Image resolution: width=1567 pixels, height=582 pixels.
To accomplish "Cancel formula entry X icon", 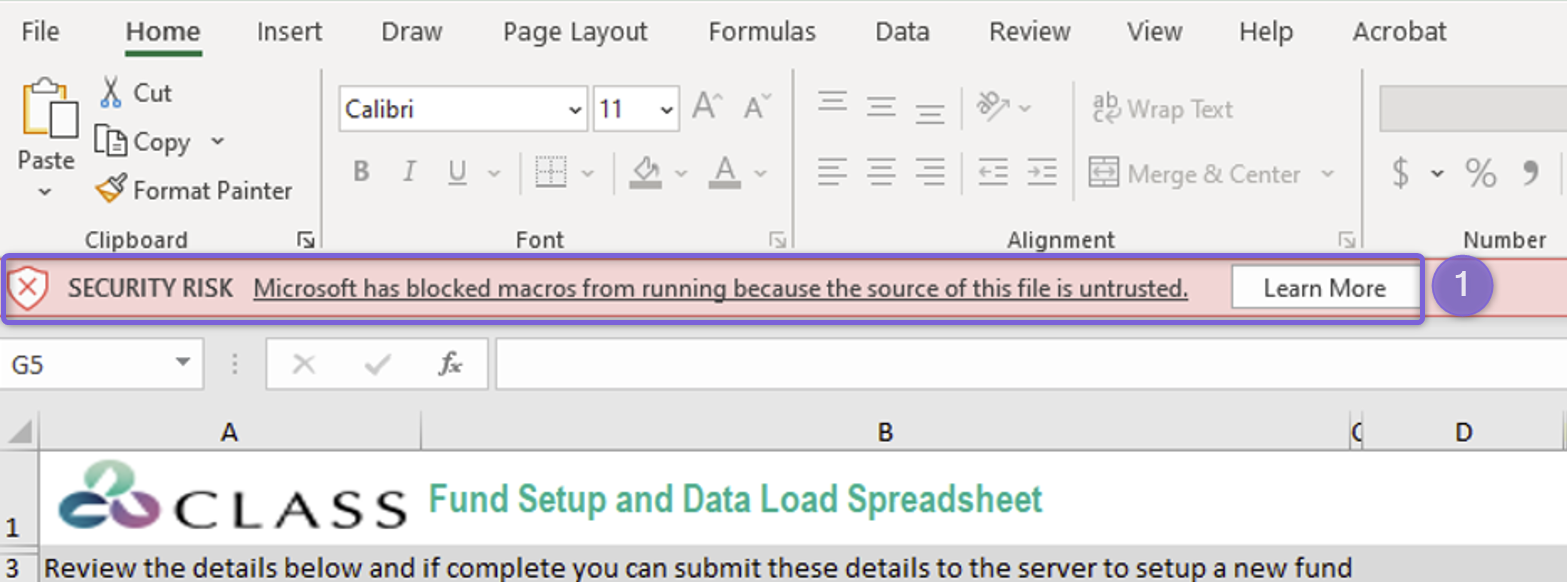I will click(x=304, y=365).
